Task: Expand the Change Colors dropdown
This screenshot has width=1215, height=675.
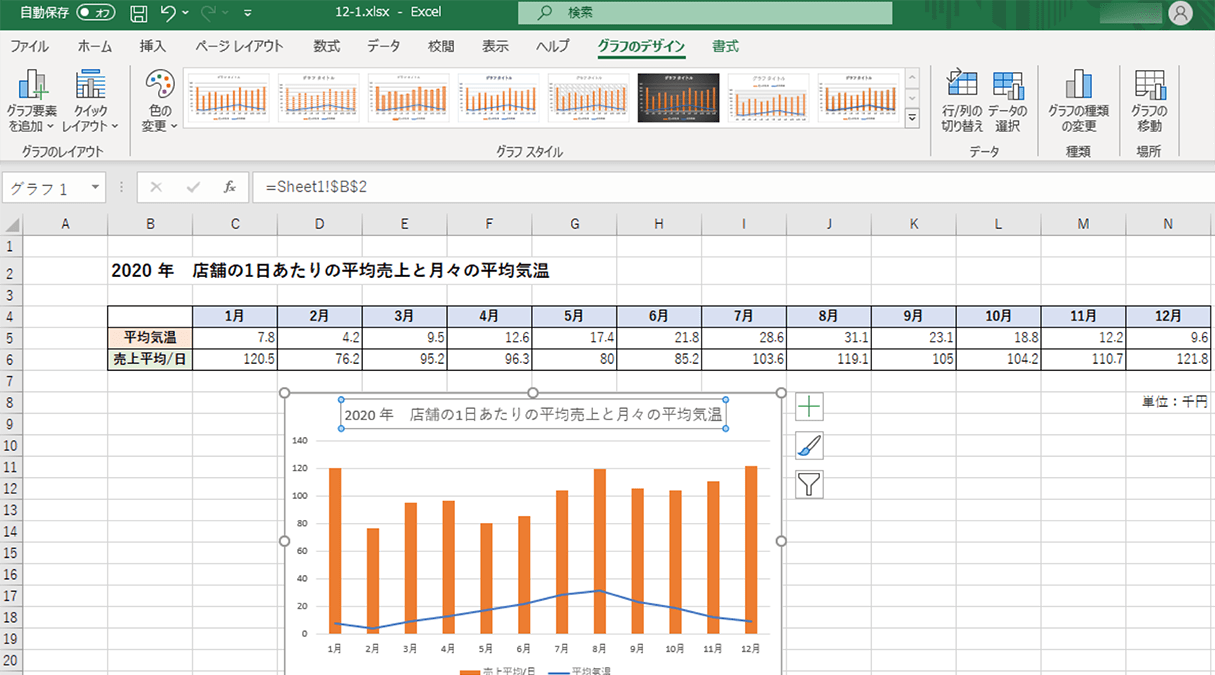Action: coord(159,101)
